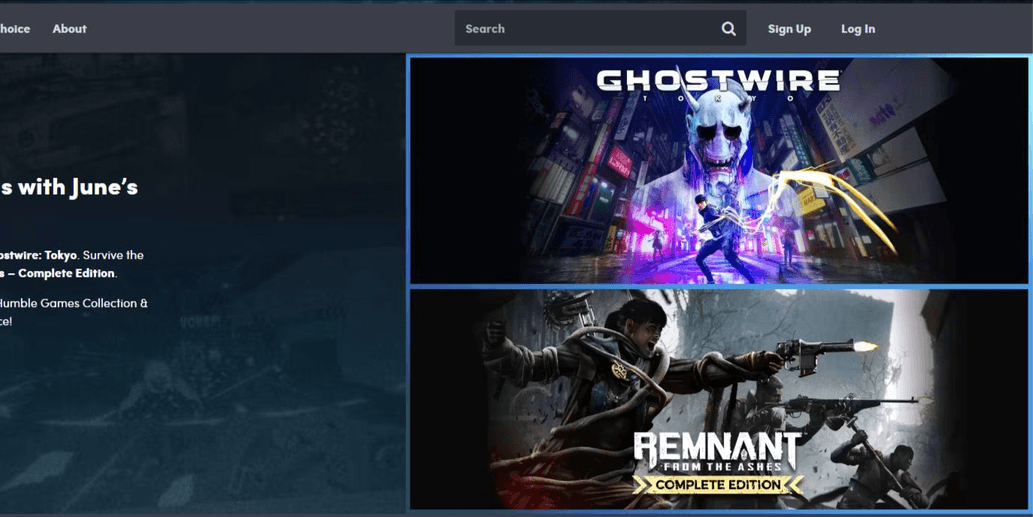This screenshot has height=517, width=1033.
Task: Open the Sign Up link
Action: (x=789, y=29)
